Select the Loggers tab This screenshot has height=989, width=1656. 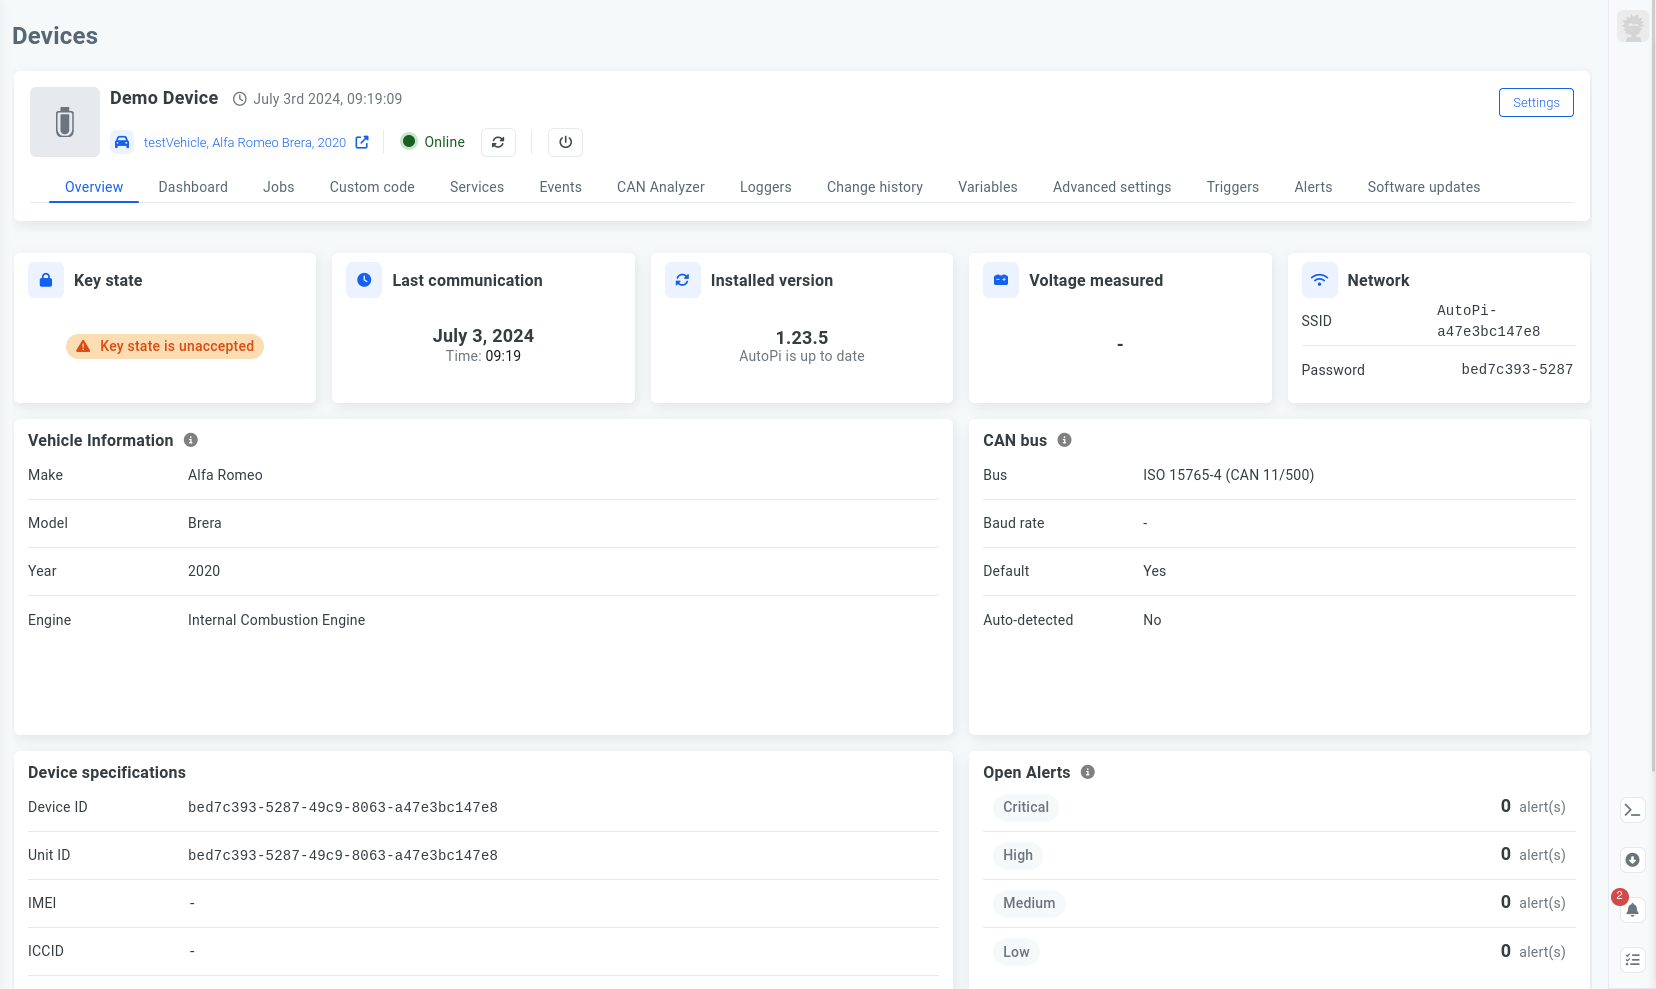[766, 187]
